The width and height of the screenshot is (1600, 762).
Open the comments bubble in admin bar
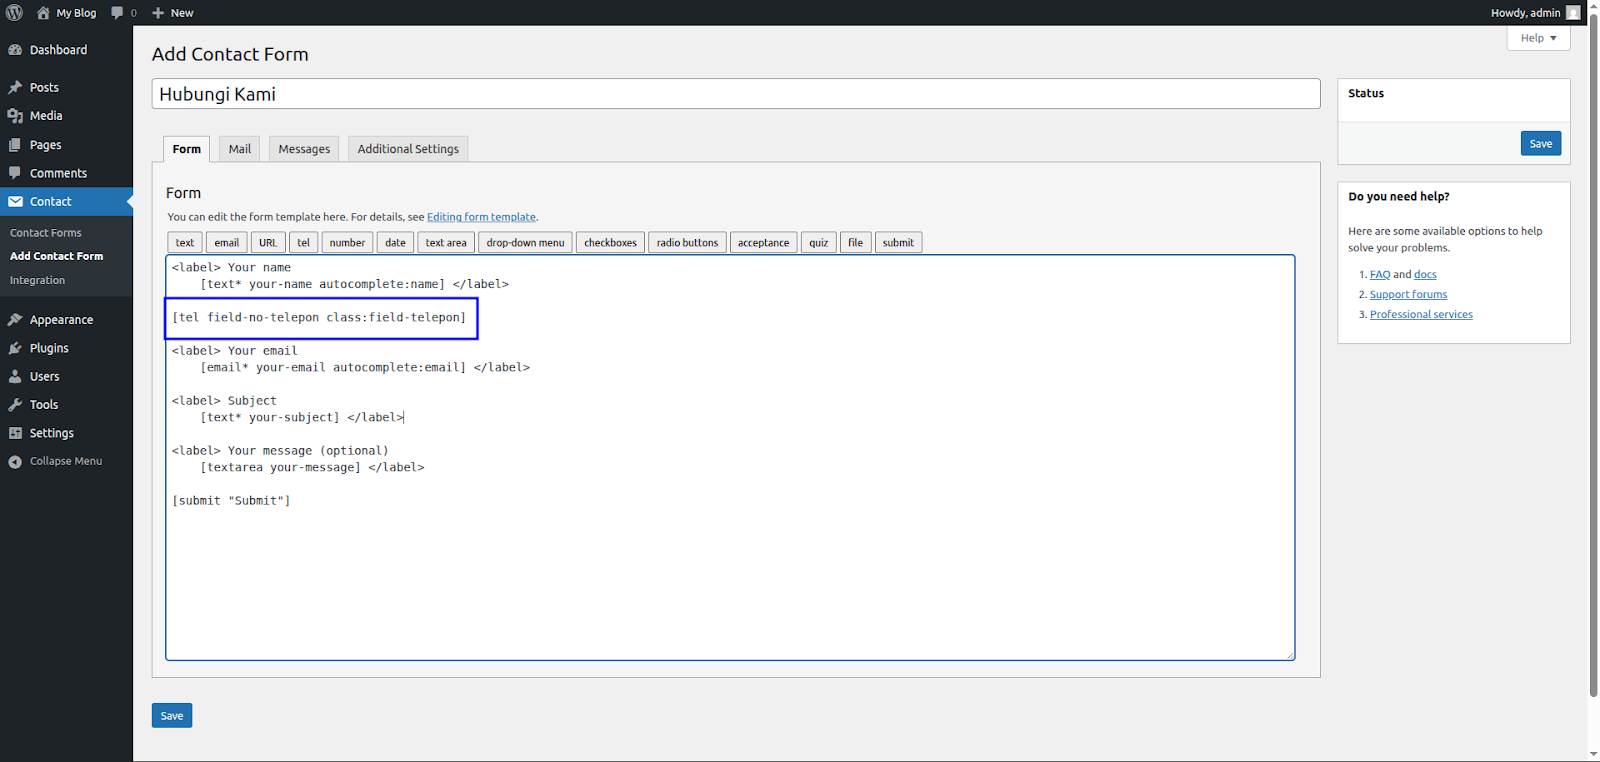[x=118, y=13]
